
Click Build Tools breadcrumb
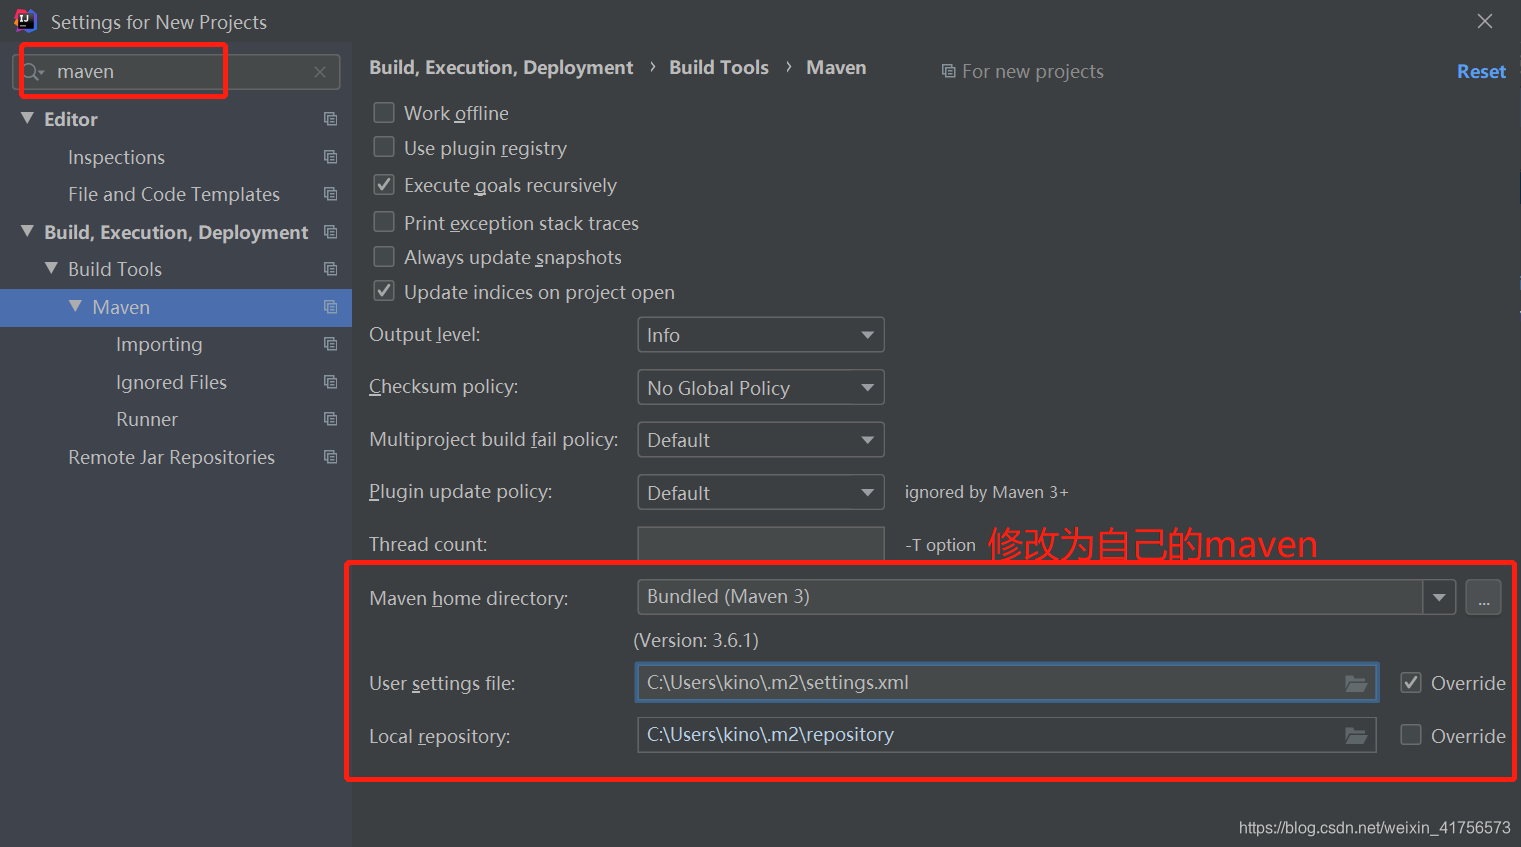pos(719,67)
